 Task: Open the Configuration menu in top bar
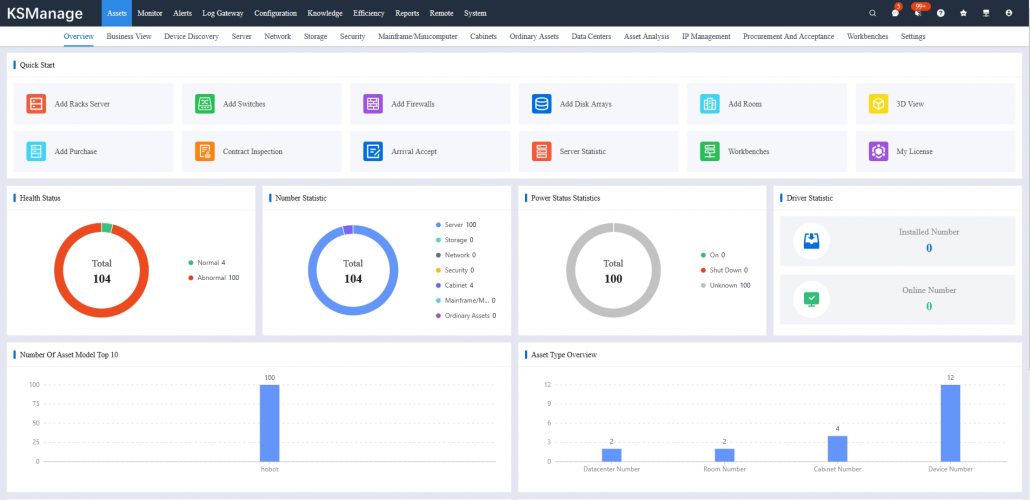click(x=275, y=13)
